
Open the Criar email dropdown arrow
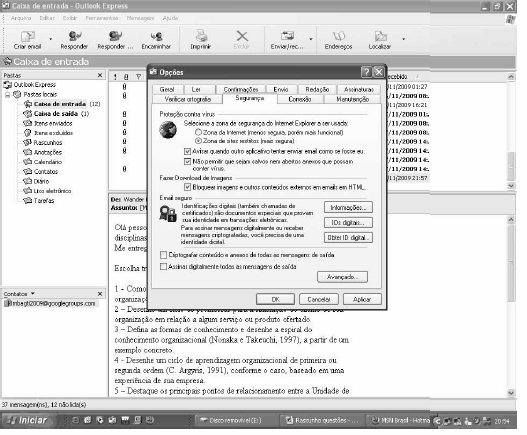[x=51, y=39]
